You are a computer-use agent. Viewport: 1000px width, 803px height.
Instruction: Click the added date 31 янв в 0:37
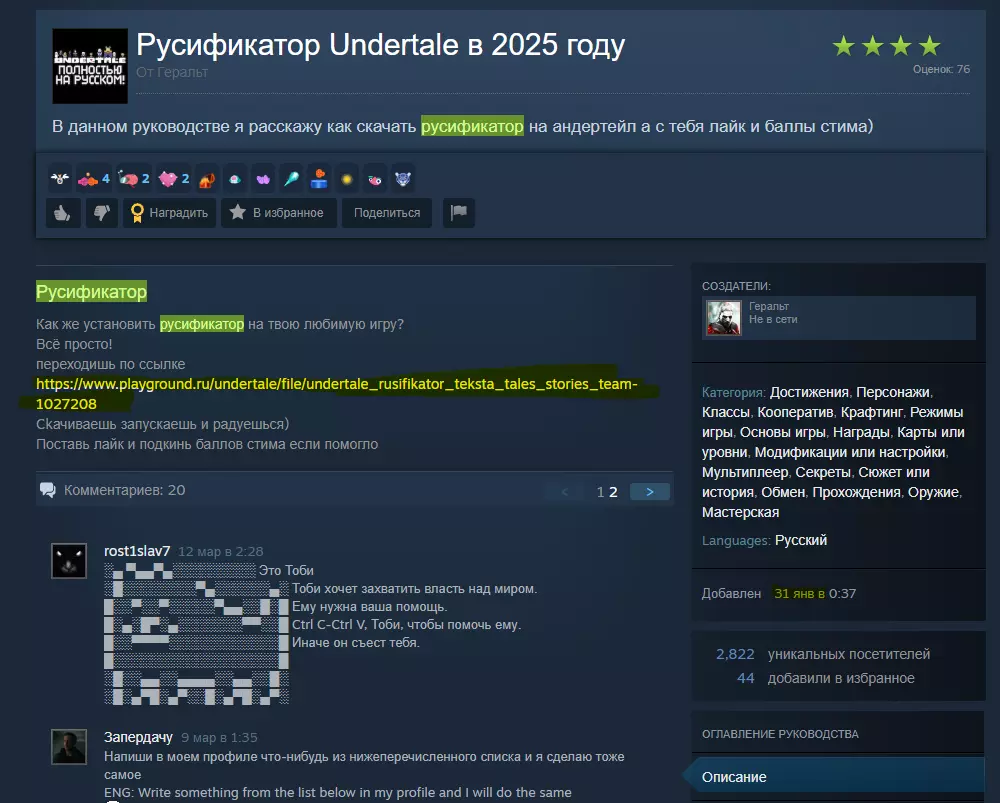pyautogui.click(x=814, y=593)
